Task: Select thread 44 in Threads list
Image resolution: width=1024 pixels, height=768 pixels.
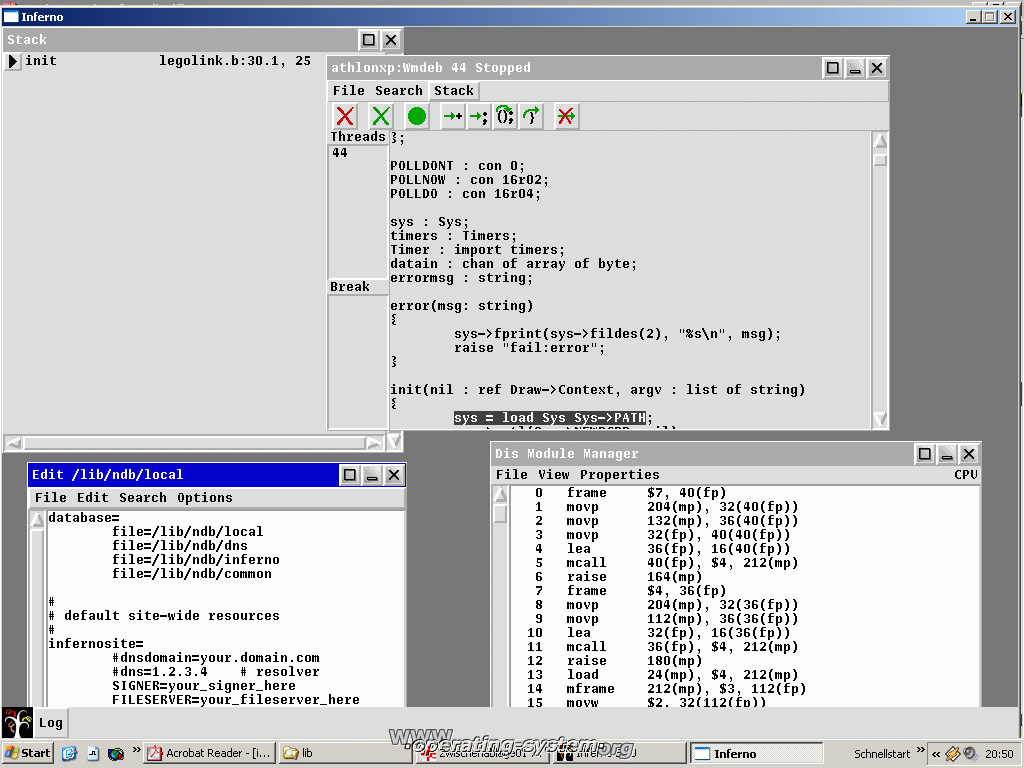Action: point(340,153)
